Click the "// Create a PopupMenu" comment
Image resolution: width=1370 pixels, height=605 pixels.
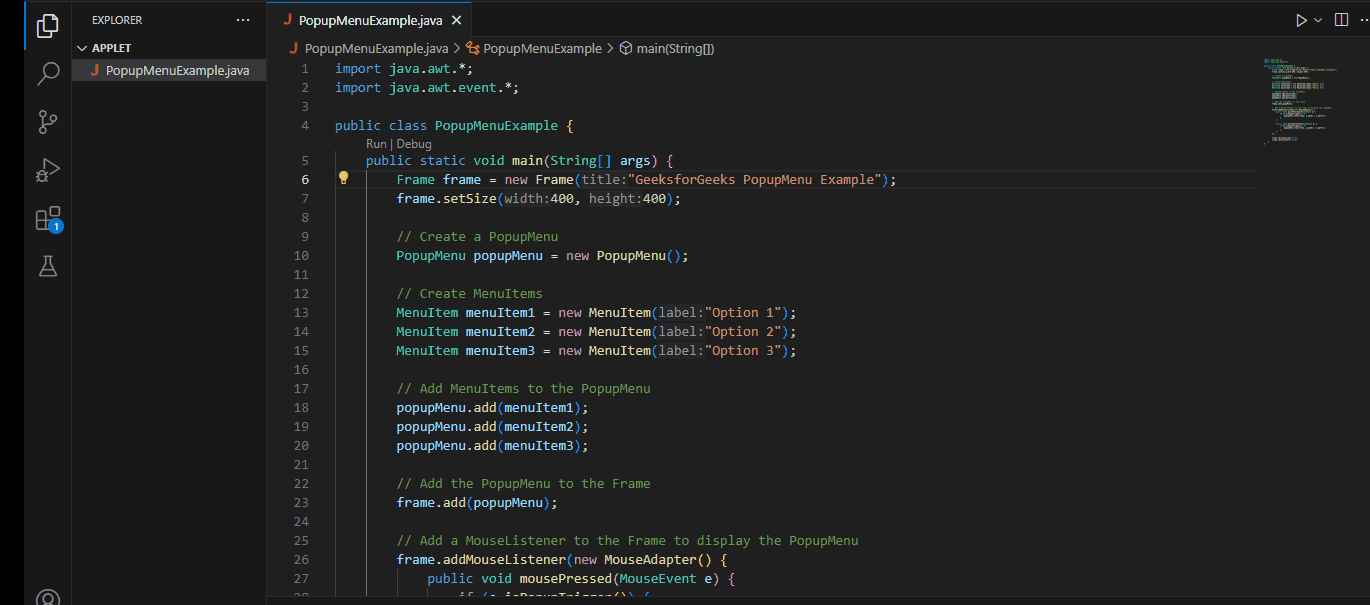pyautogui.click(x=477, y=236)
